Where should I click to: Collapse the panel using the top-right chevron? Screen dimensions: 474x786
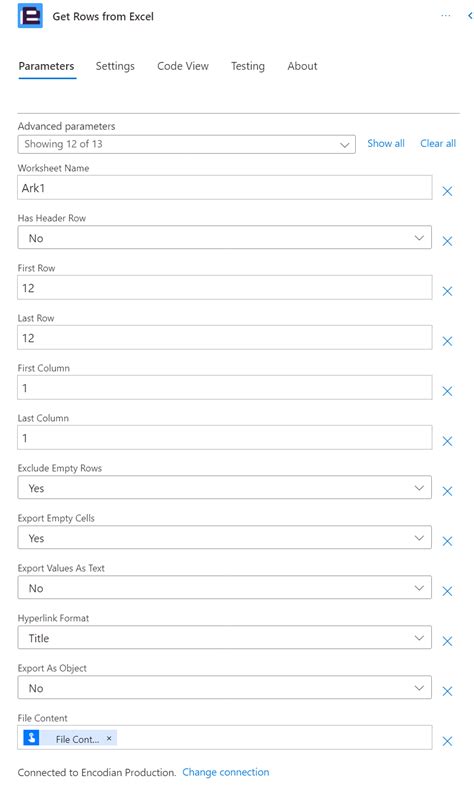tap(470, 16)
